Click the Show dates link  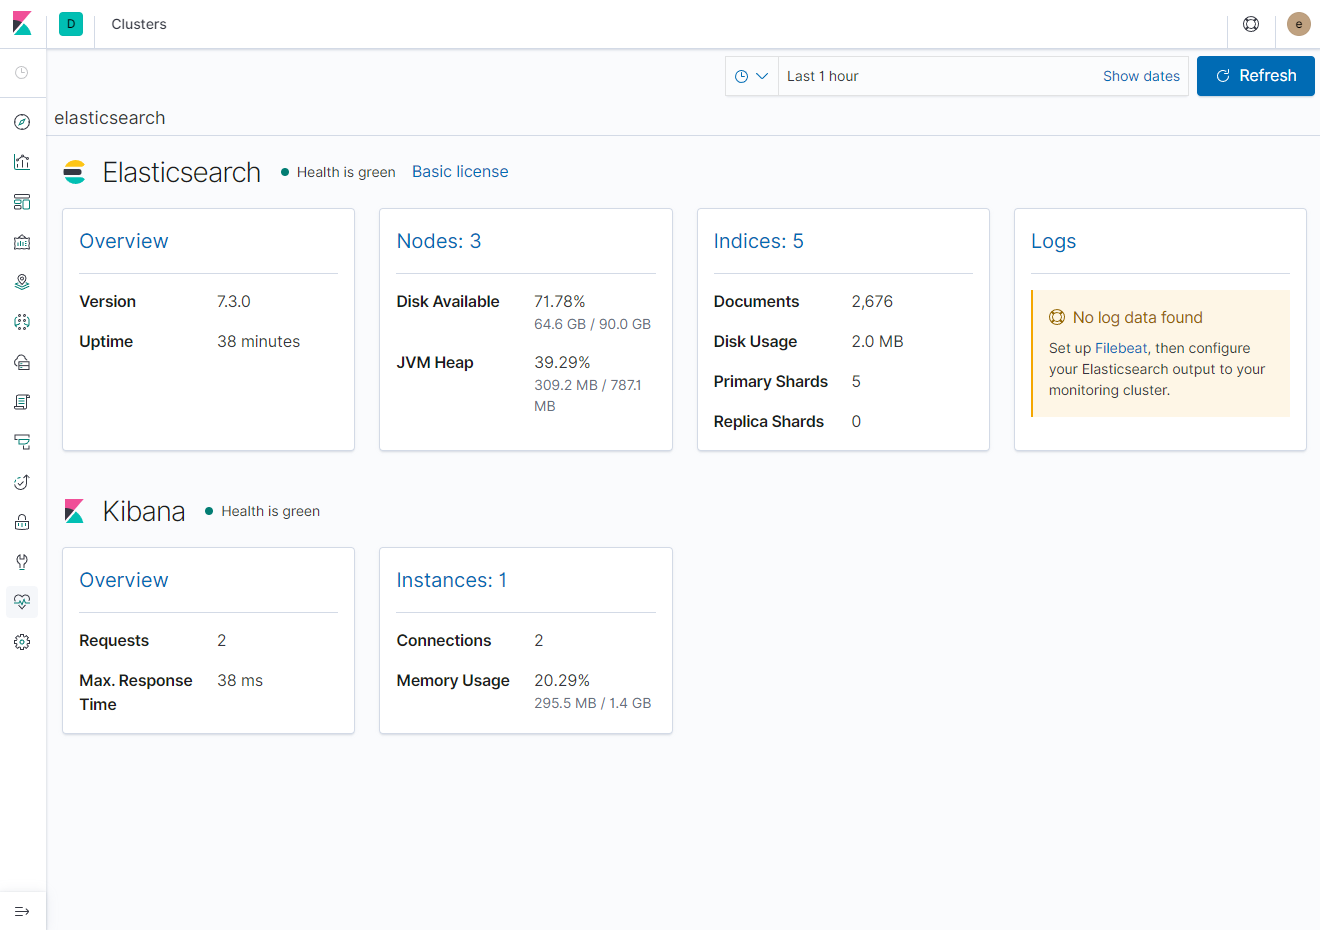pos(1141,76)
